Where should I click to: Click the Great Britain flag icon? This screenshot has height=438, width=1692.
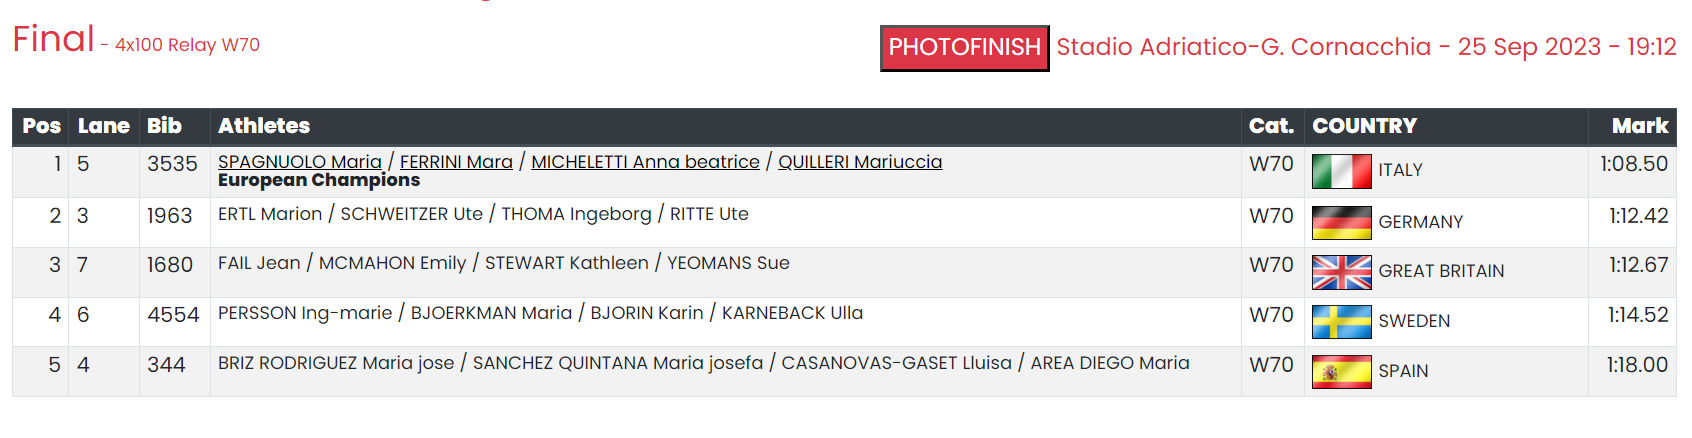tap(1341, 272)
